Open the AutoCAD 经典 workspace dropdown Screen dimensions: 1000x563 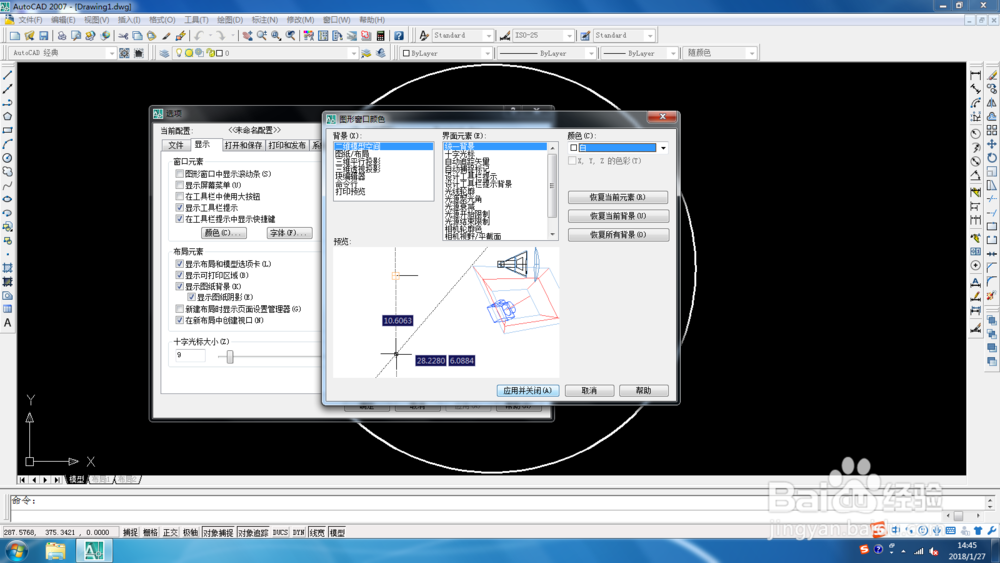tap(112, 53)
